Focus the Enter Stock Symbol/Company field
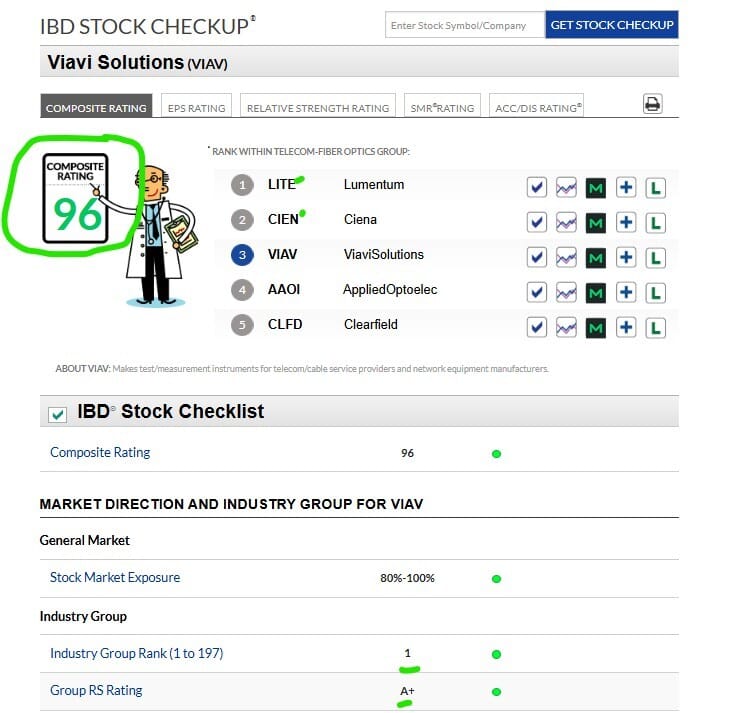Image resolution: width=734 pixels, height=713 pixels. pyautogui.click(x=465, y=25)
